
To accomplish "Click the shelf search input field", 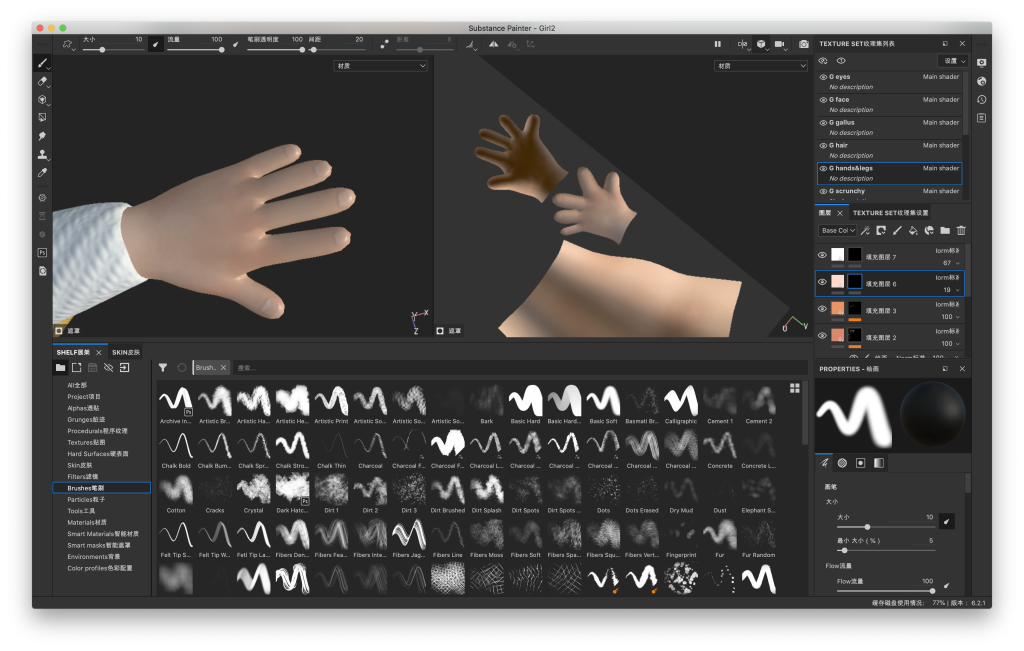I will 519,368.
